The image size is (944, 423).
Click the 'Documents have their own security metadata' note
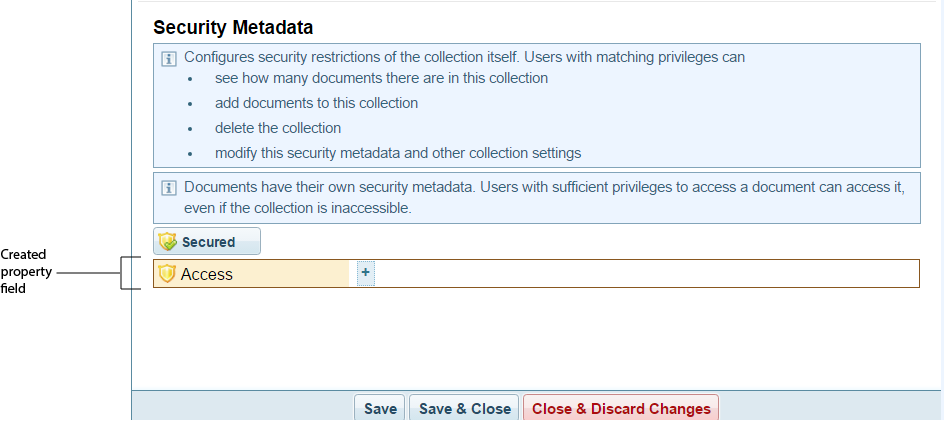[x=544, y=187]
